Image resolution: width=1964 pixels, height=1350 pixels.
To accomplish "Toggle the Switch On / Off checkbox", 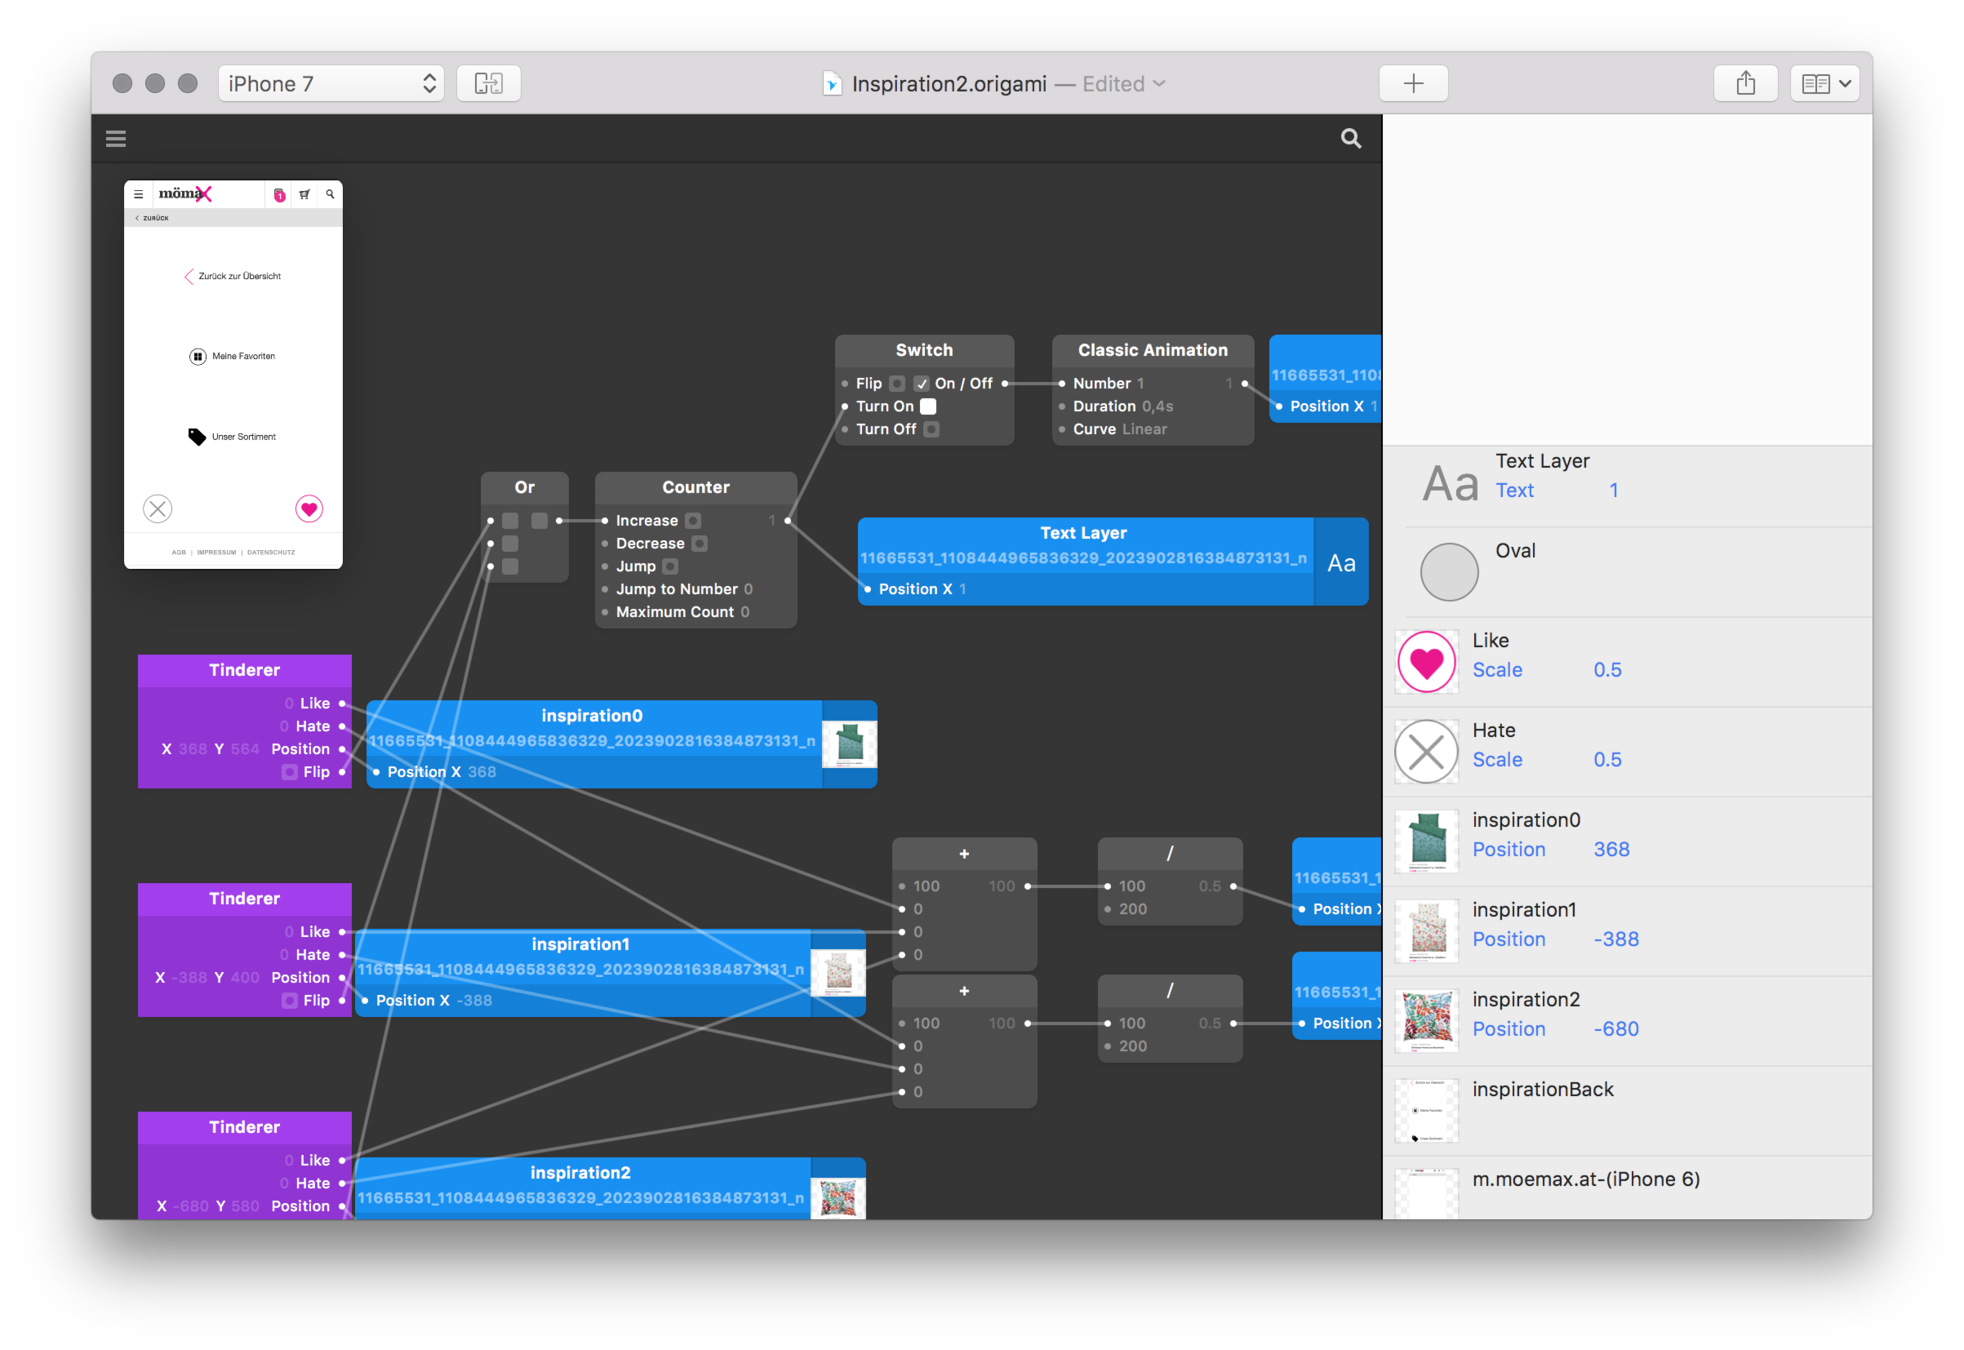I will pyautogui.click(x=921, y=383).
